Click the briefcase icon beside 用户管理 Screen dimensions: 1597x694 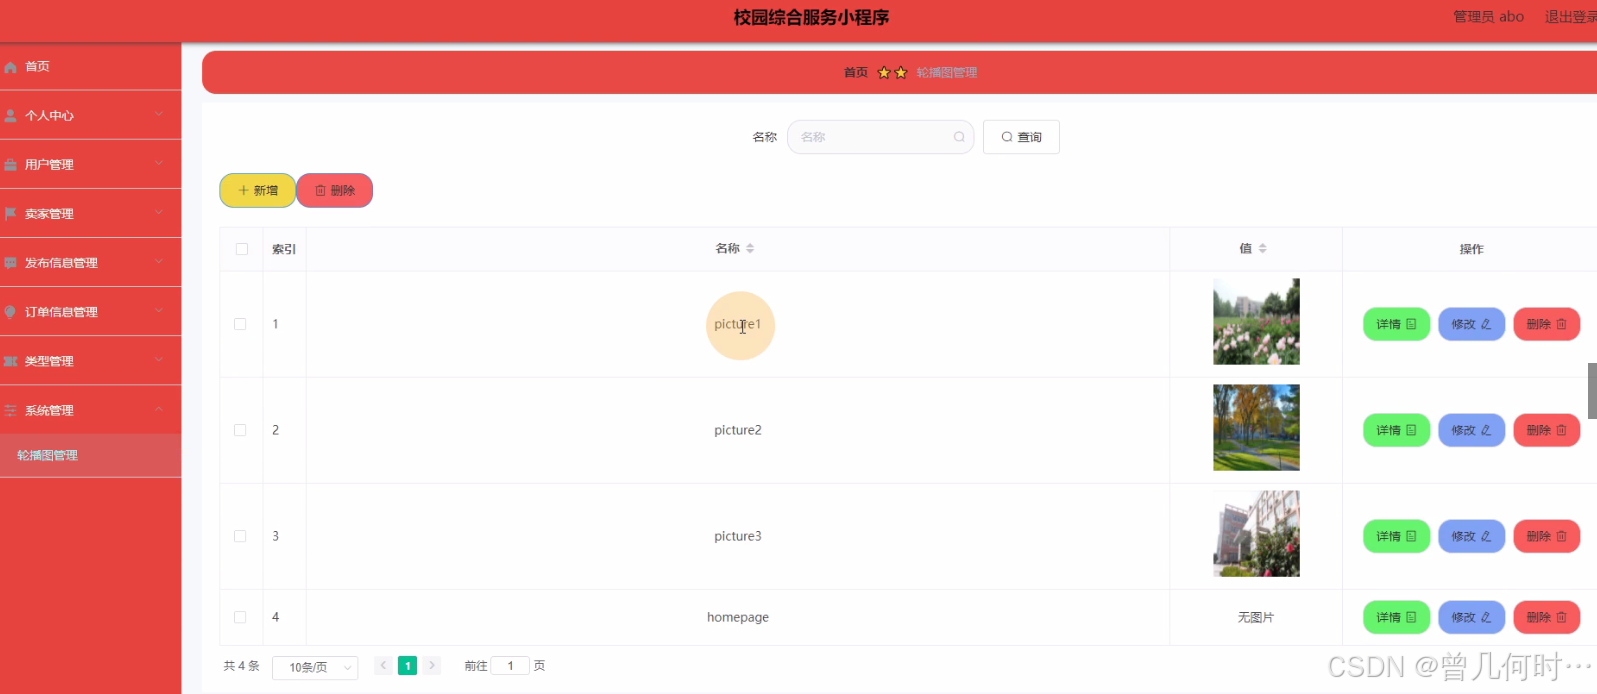tap(10, 165)
